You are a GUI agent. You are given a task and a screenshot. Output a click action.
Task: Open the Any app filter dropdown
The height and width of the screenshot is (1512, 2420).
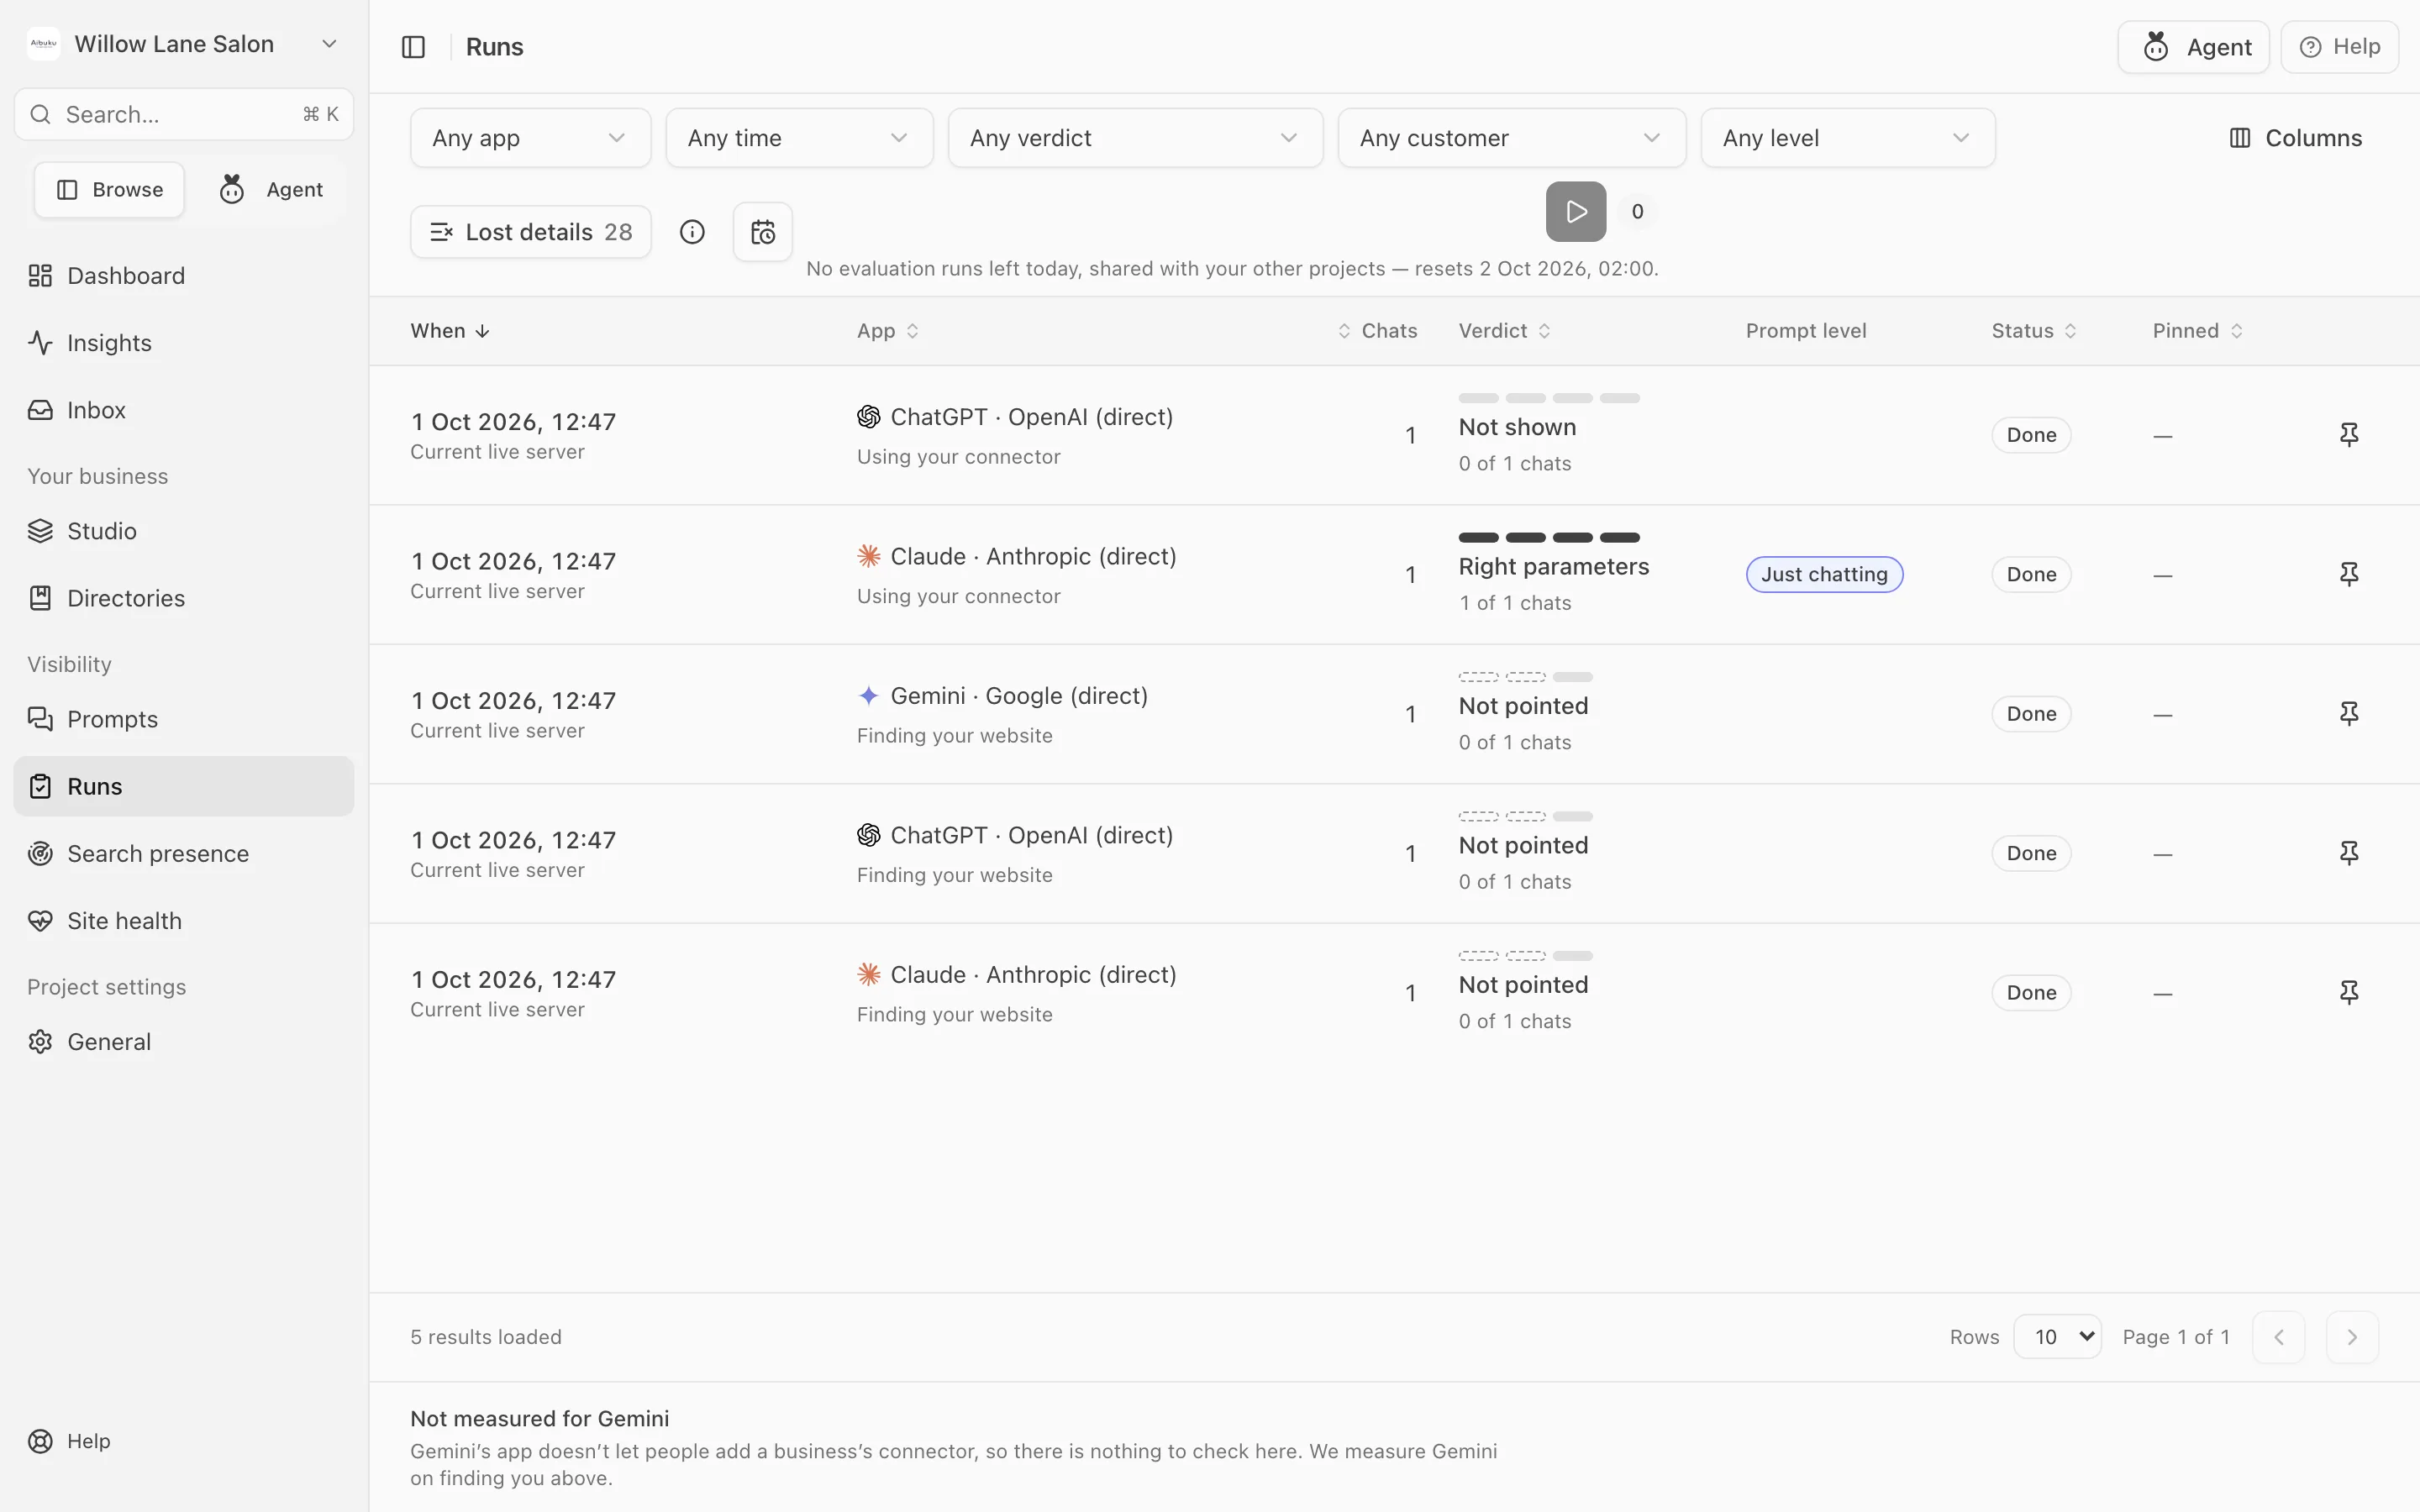(530, 138)
